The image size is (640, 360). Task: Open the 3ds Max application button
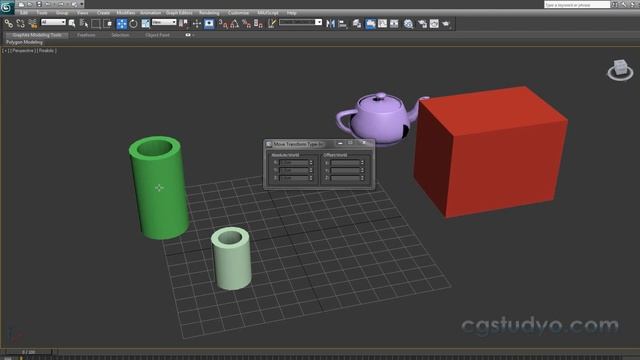pyautogui.click(x=7, y=7)
